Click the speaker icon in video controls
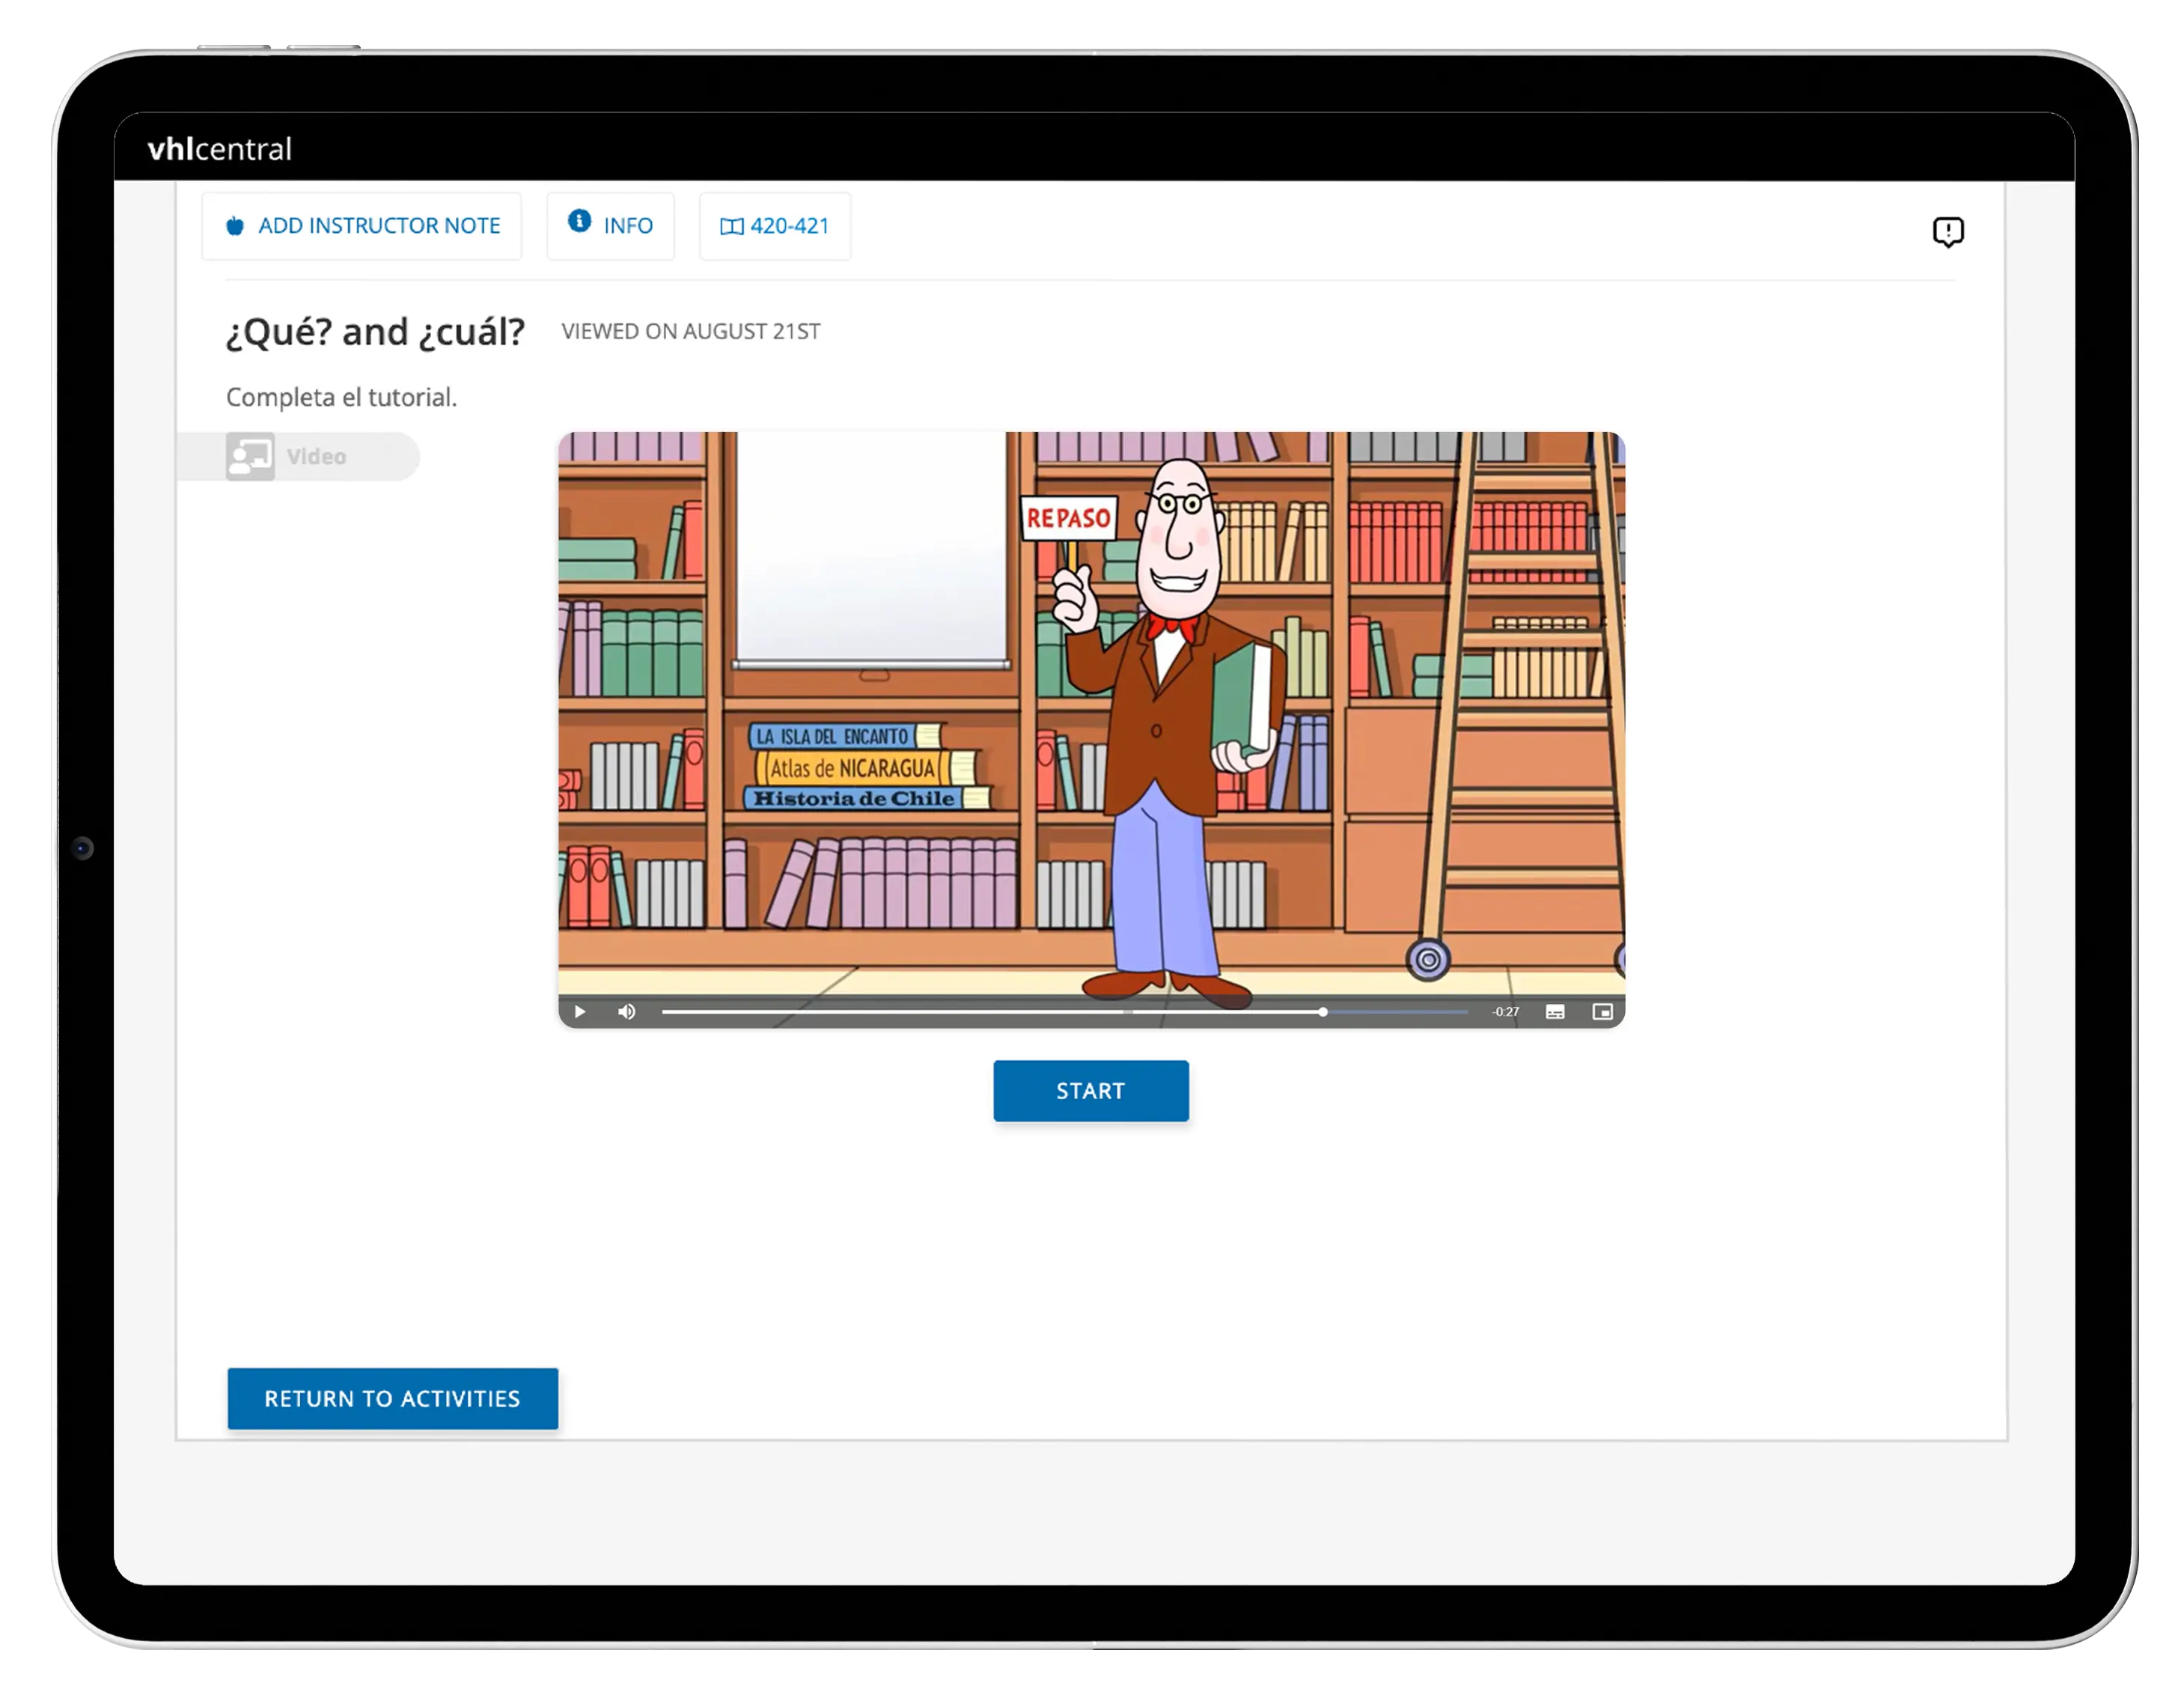The image size is (2184, 1695). (628, 1012)
